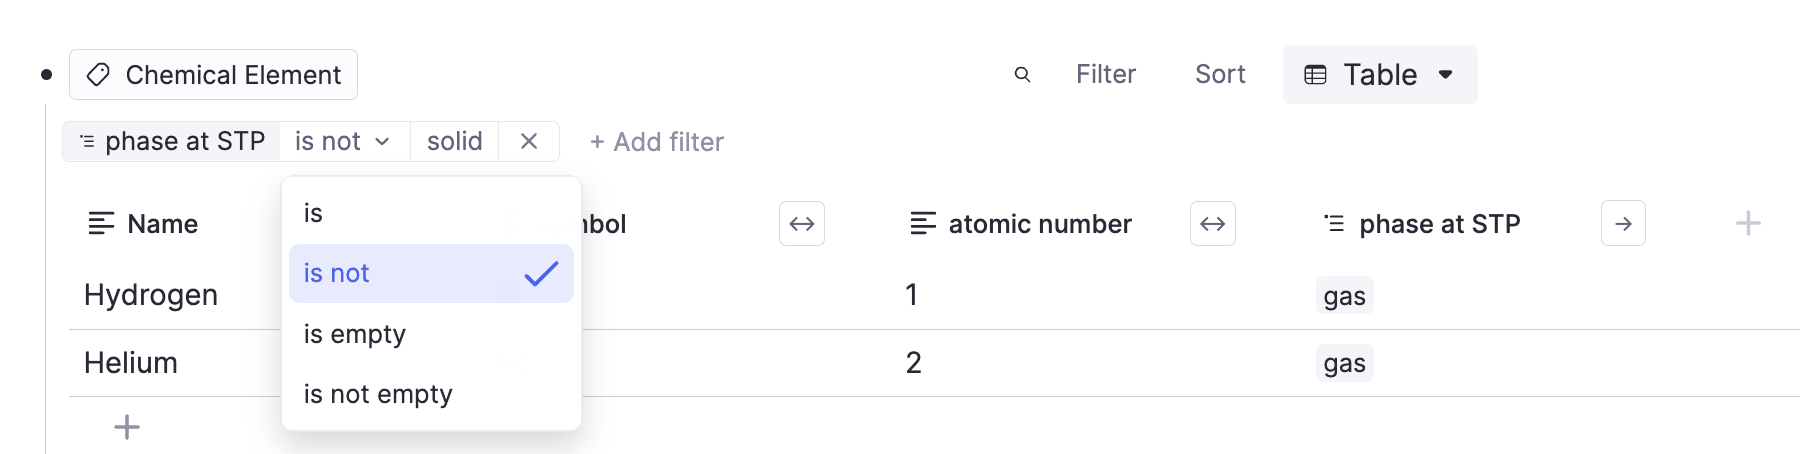The height and width of the screenshot is (454, 1800).
Task: Click the Chemical Element tag
Action: point(213,75)
